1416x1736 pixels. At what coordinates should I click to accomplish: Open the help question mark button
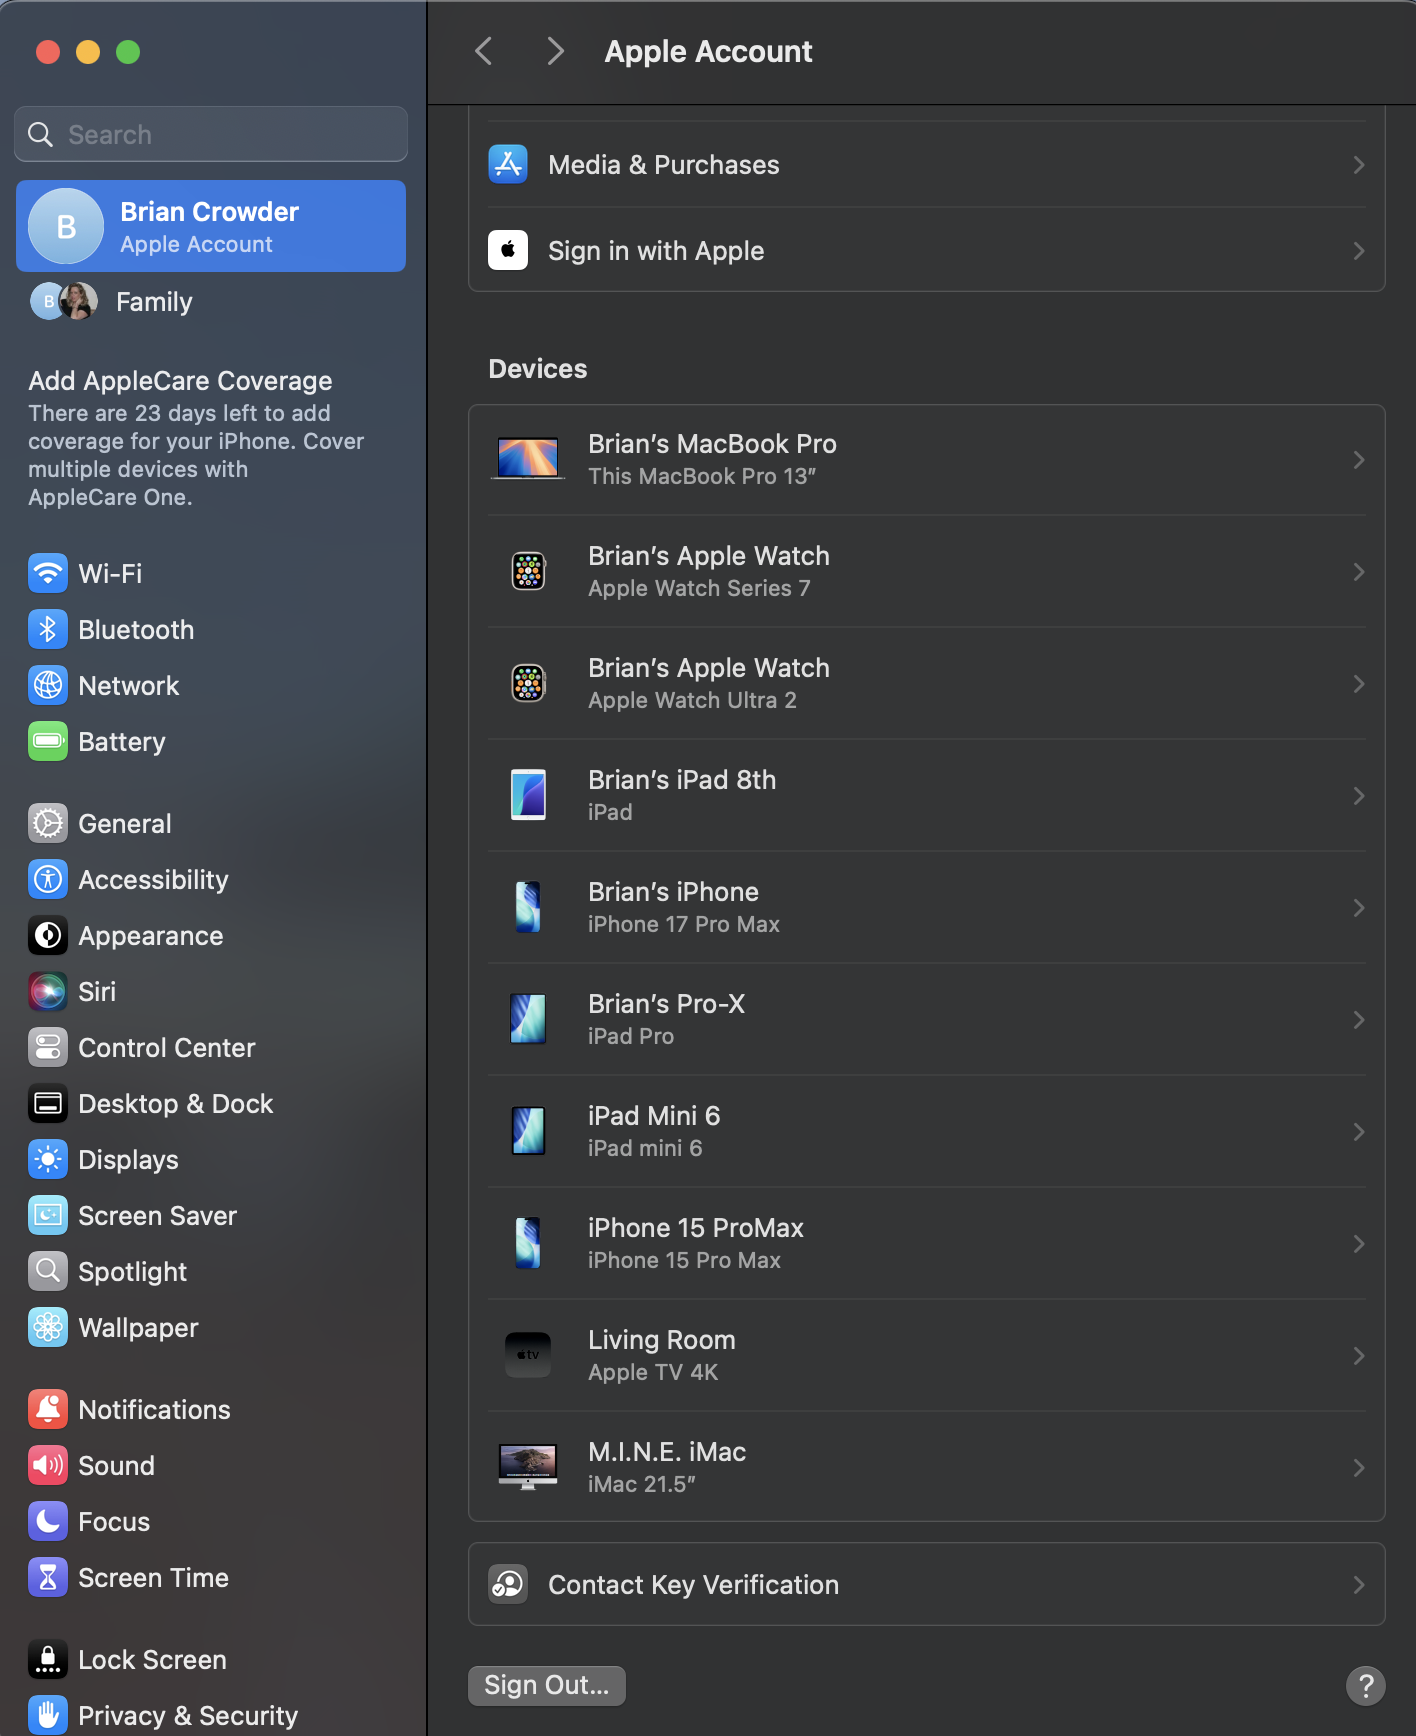(x=1366, y=1686)
